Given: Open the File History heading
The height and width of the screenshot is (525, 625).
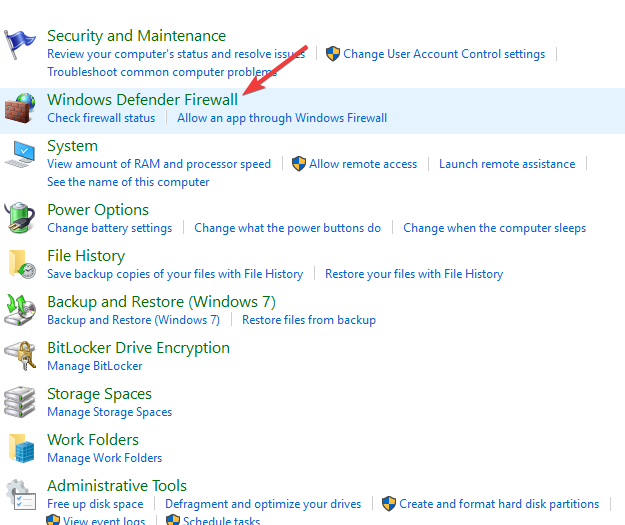Looking at the screenshot, I should pyautogui.click(x=86, y=256).
